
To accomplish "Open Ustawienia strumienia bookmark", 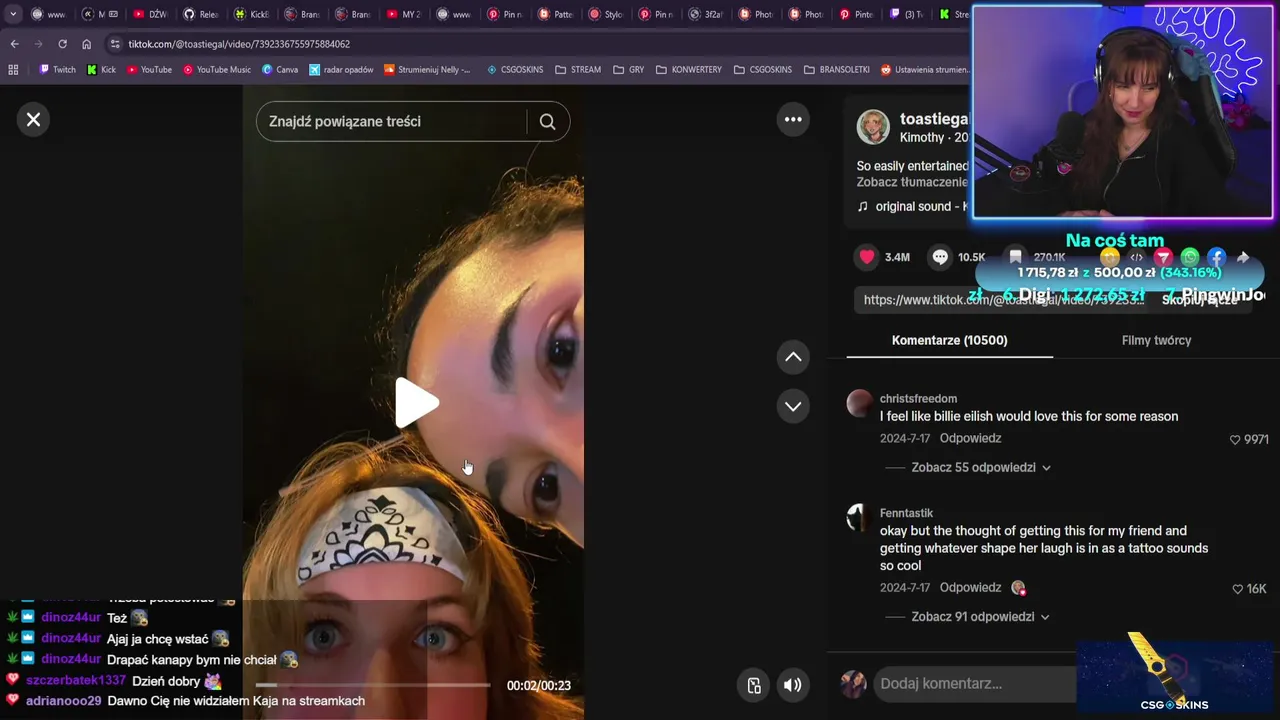I will (925, 70).
